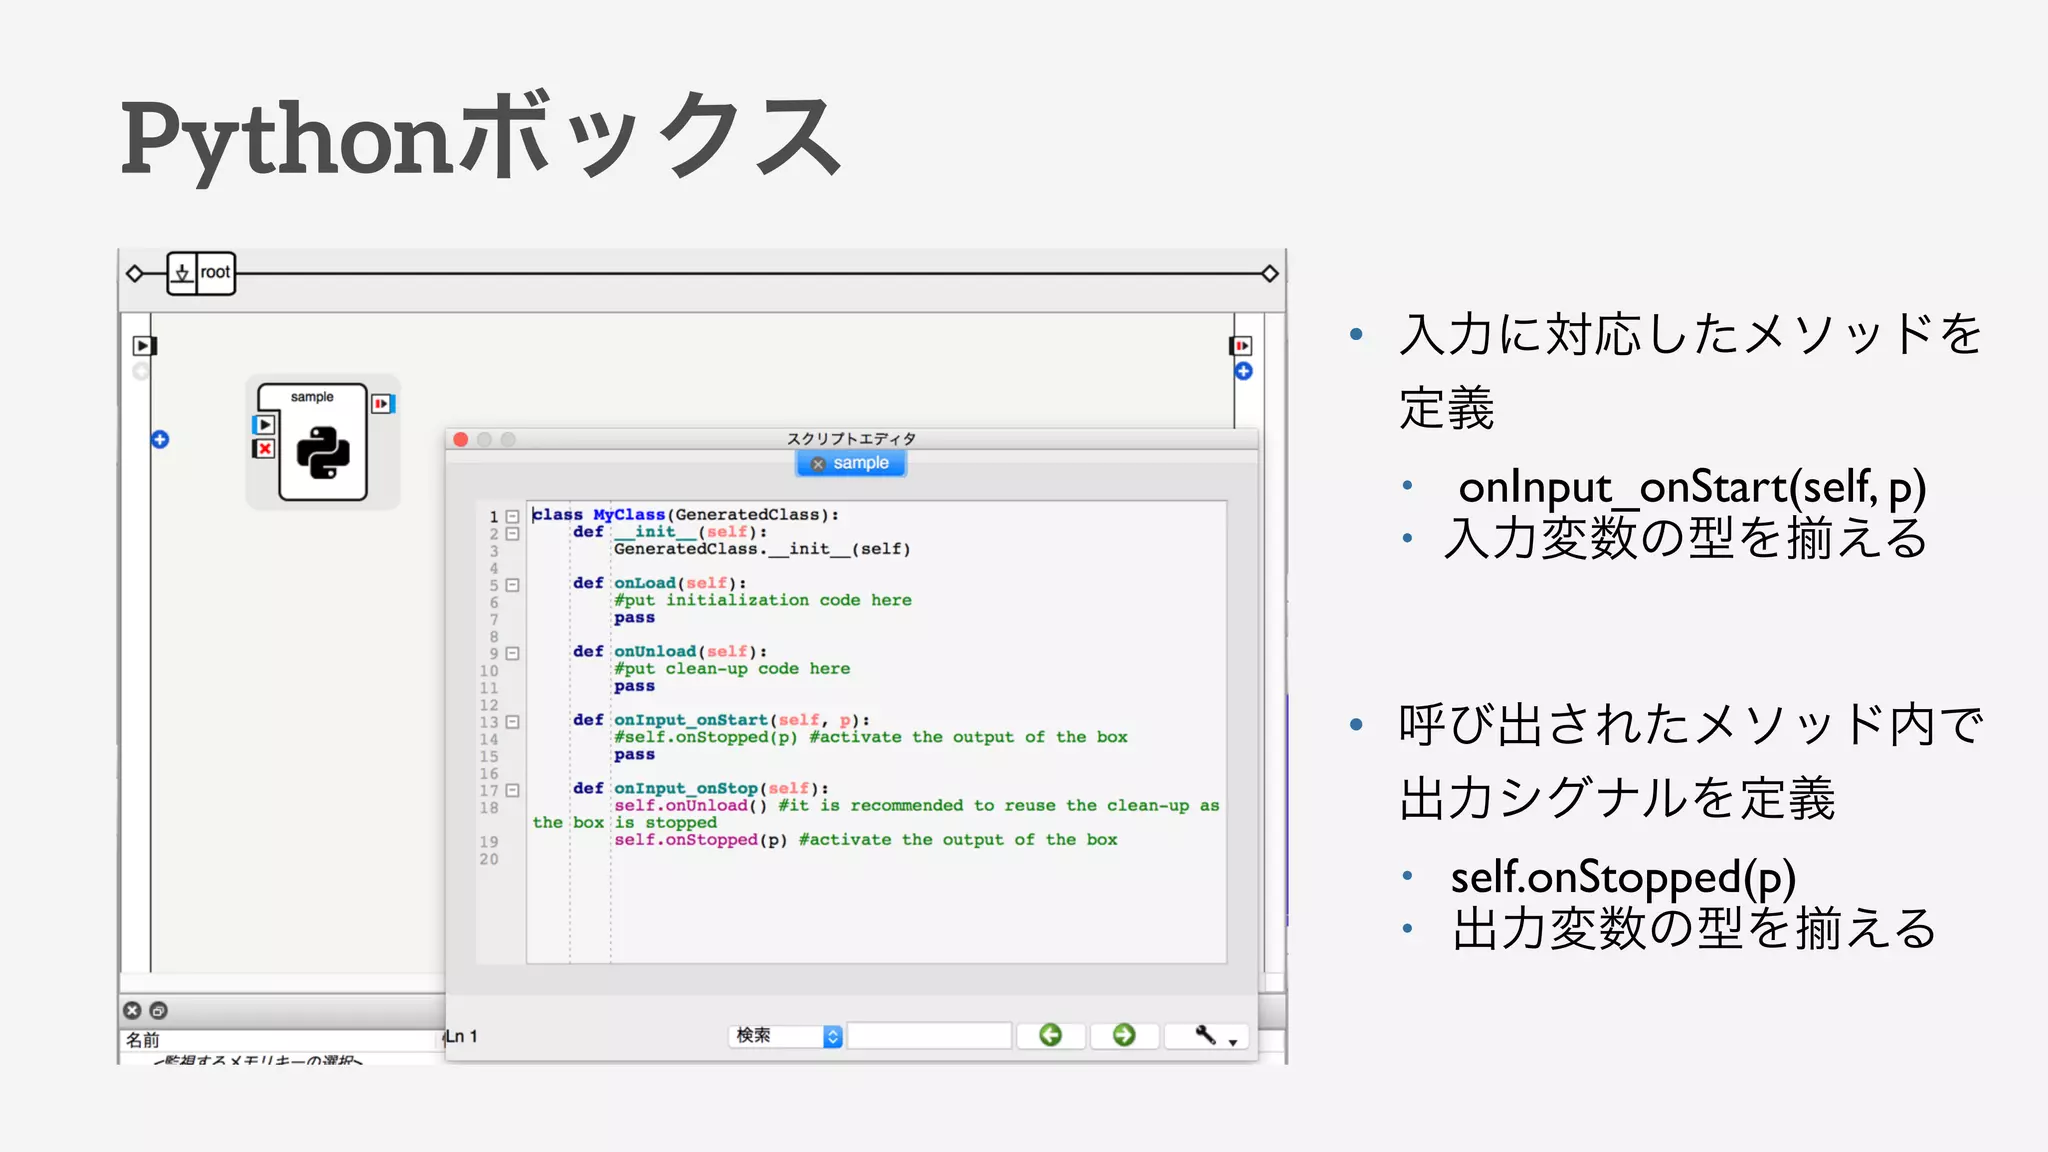This screenshot has height=1152, width=2048.
Task: Click the diagram onStopped output on right edge
Action: tap(1242, 346)
